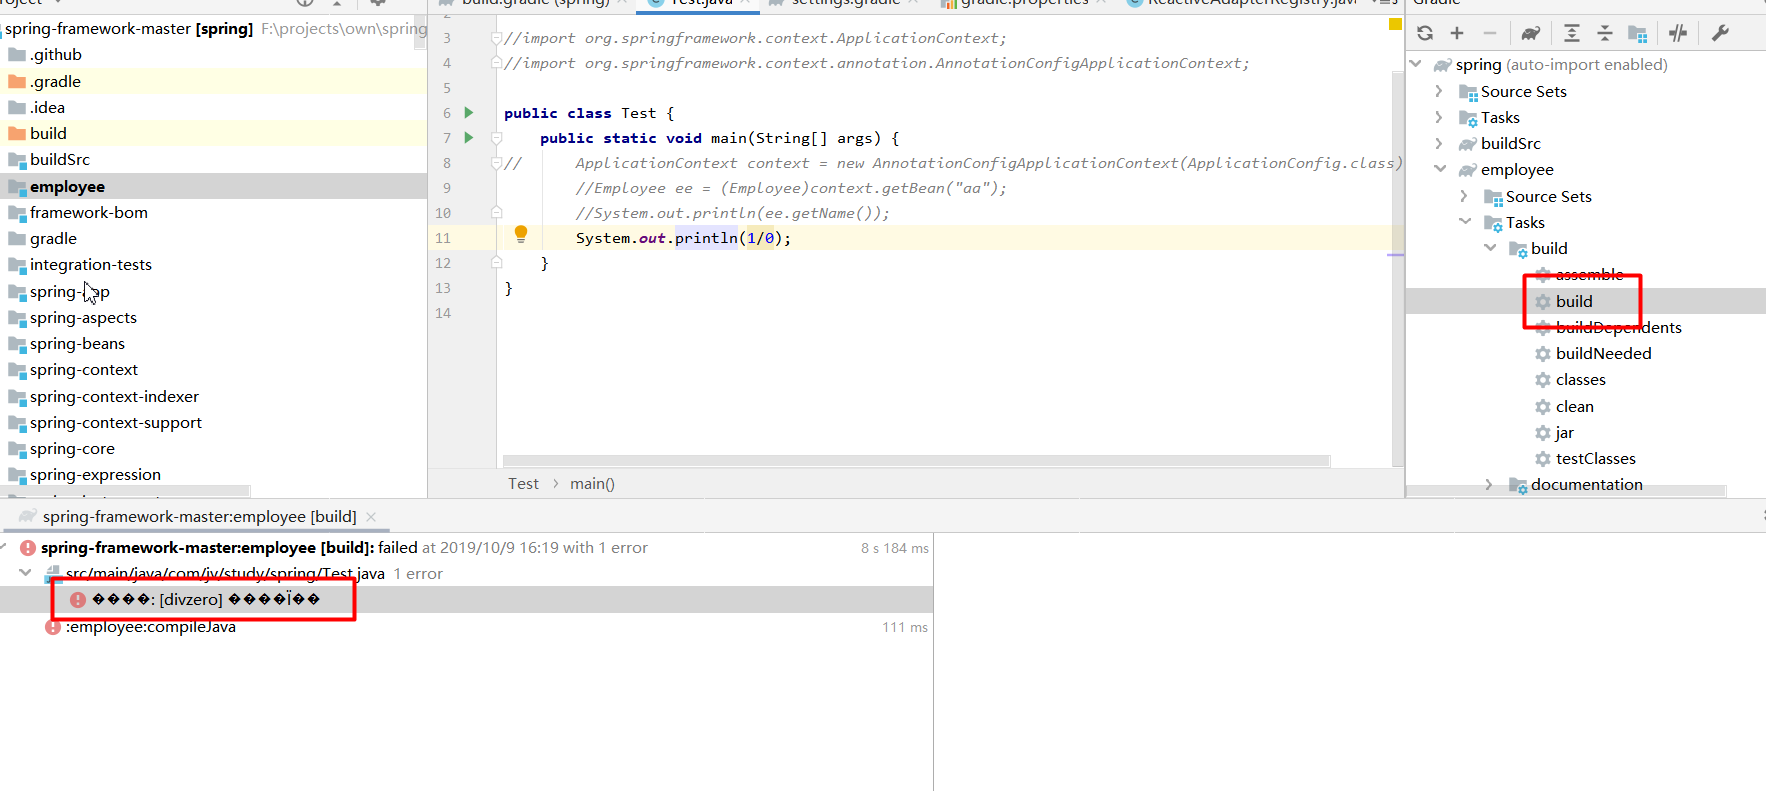The image size is (1766, 791).
Task: Expand the documentation task group
Action: pos(1489,484)
